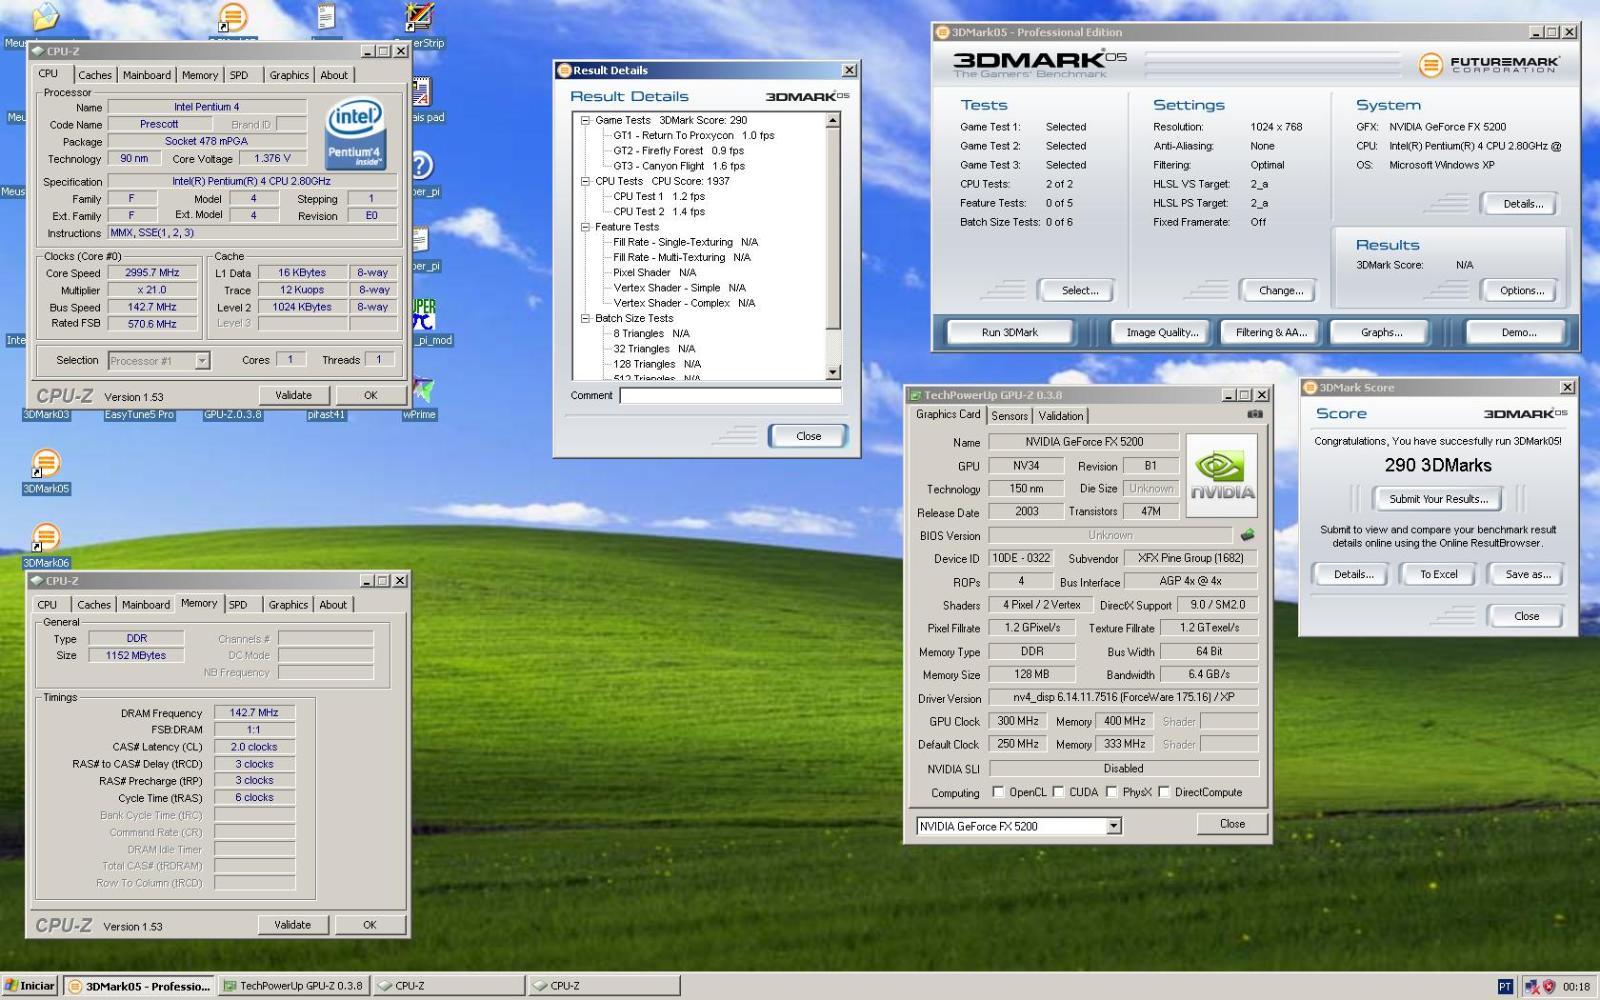Click Close in Result Details window
This screenshot has width=1600, height=1000.
click(x=808, y=436)
